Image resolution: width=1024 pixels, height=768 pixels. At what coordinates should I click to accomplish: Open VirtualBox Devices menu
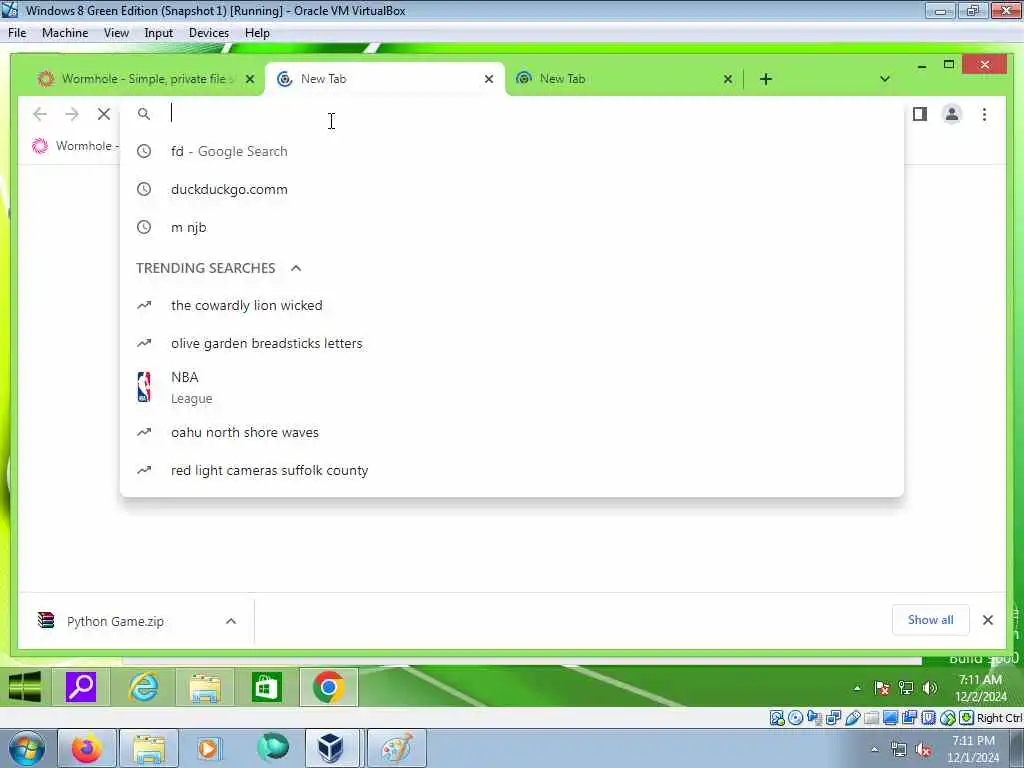coord(209,33)
